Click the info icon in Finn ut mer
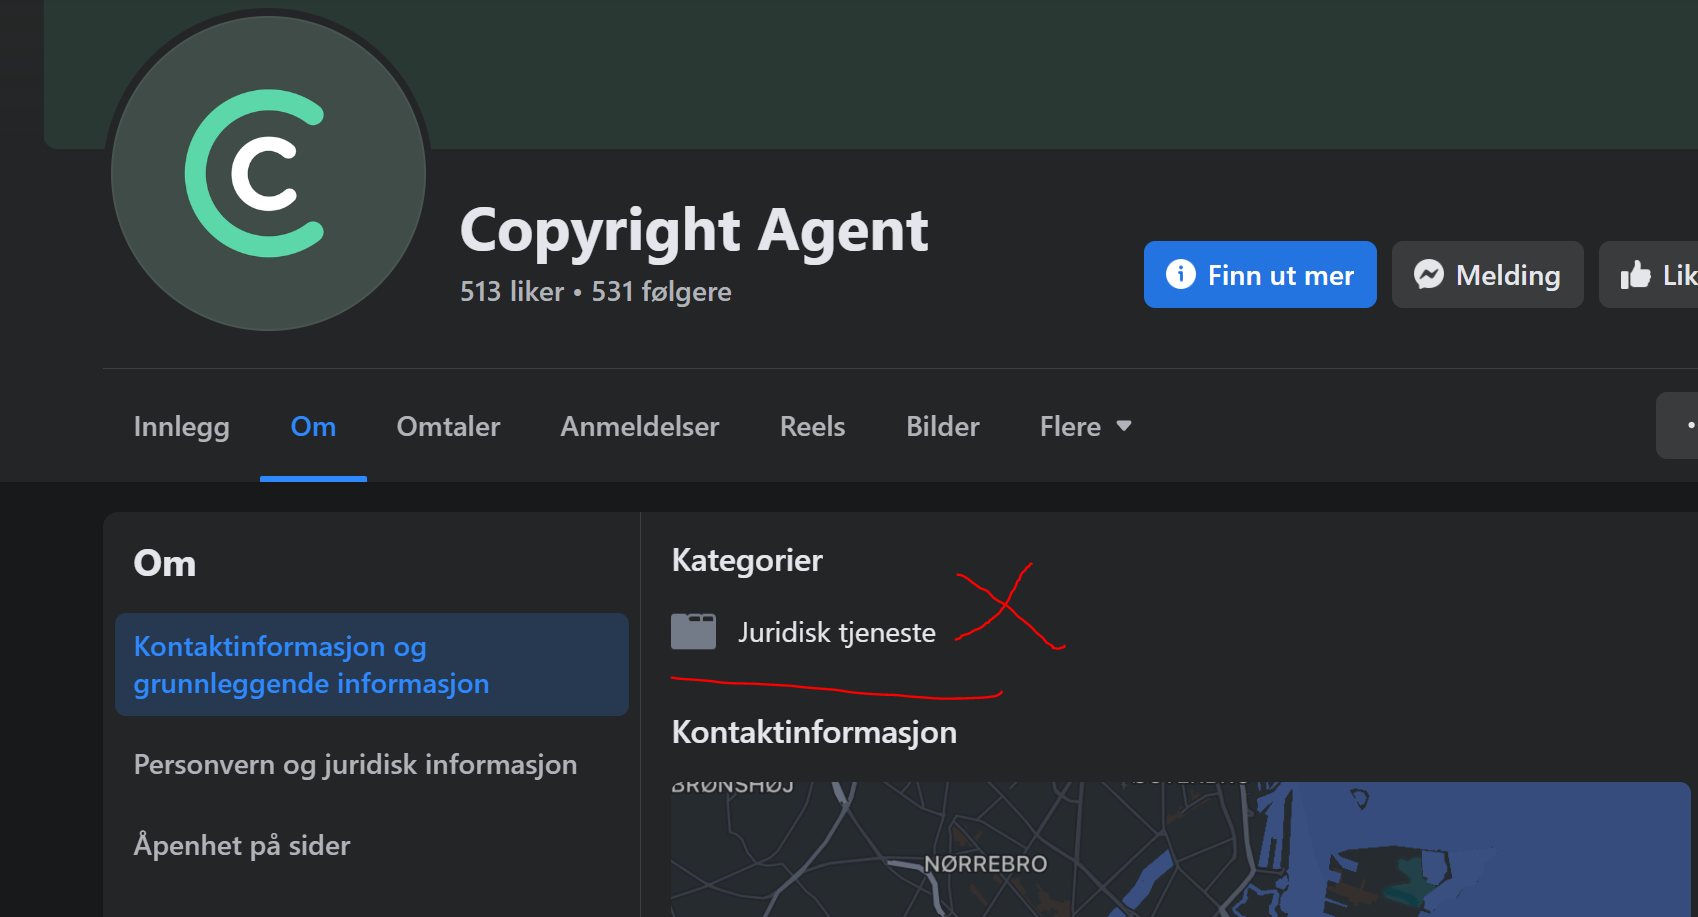This screenshot has width=1698, height=917. click(1181, 274)
